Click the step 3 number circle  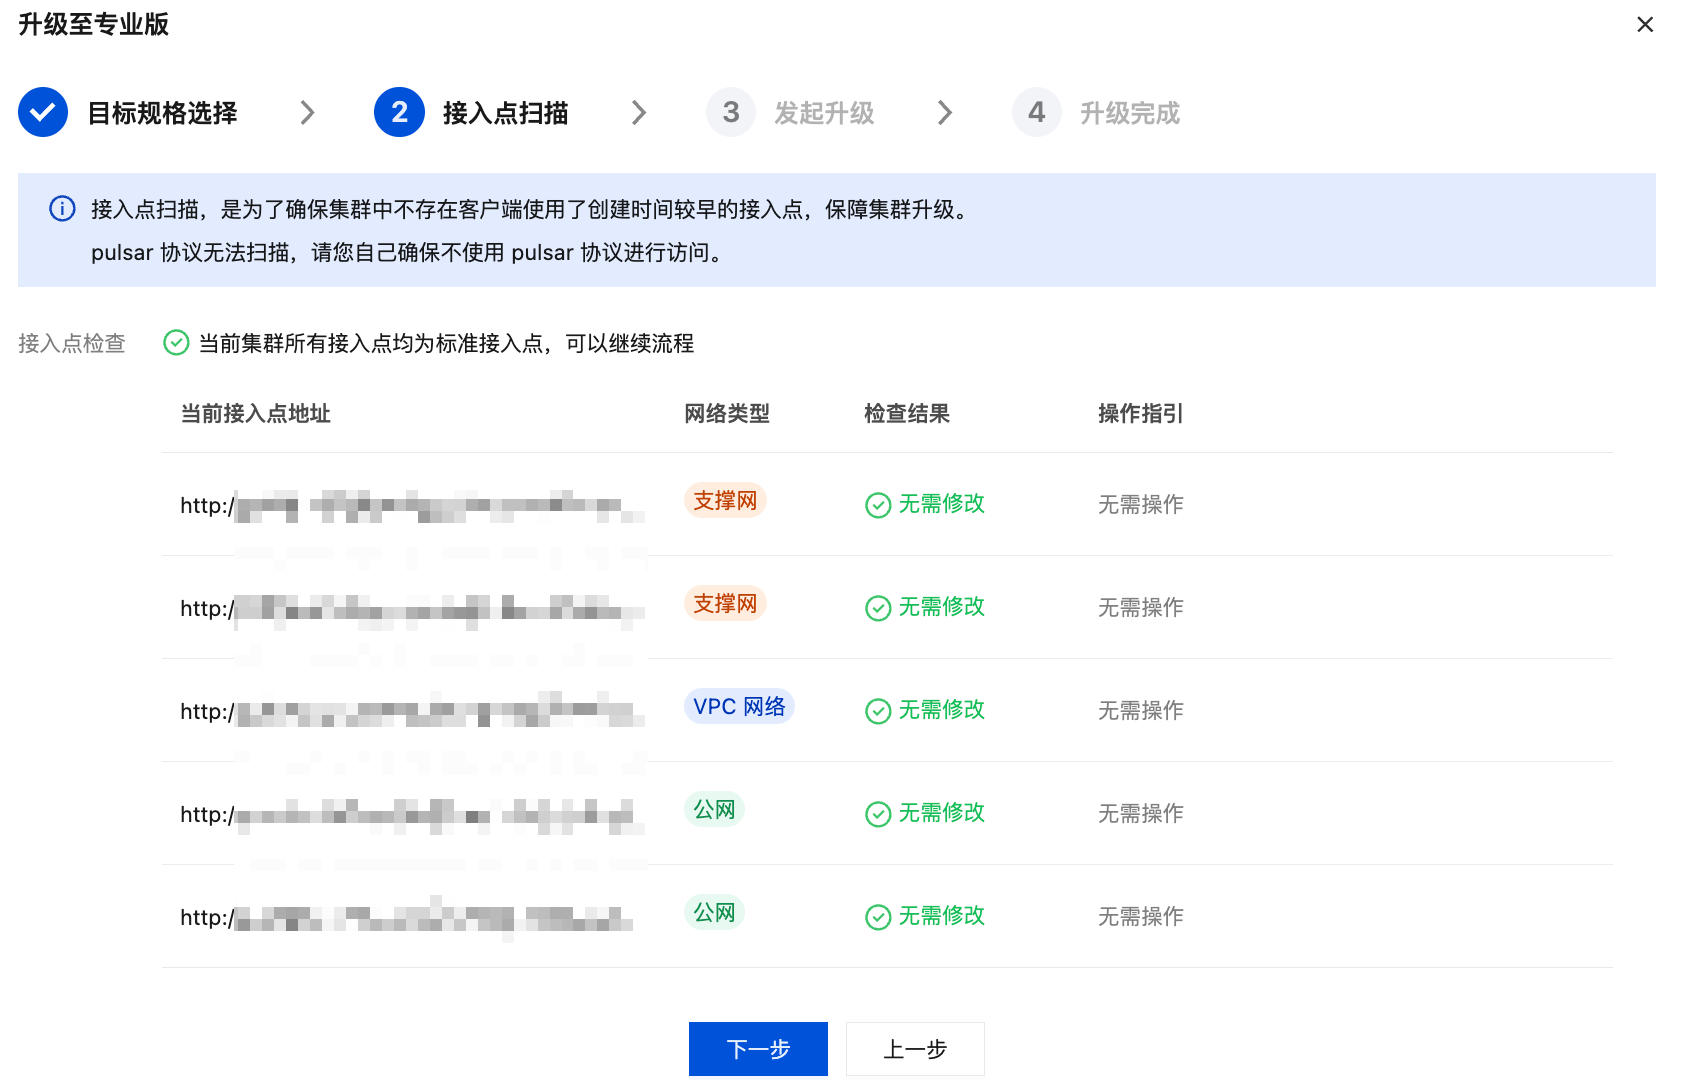pyautogui.click(x=731, y=112)
